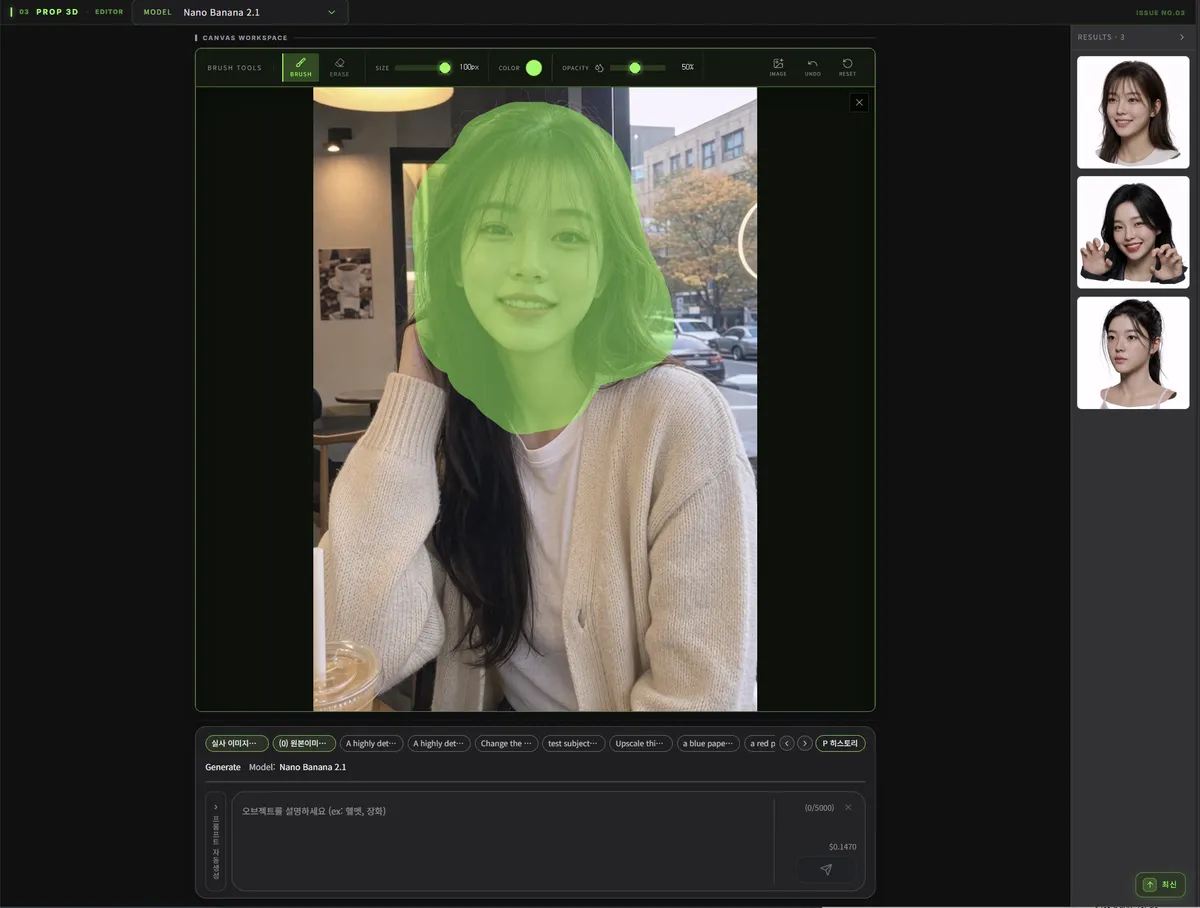This screenshot has width=1200, height=908.
Task: Click the Generate tab label
Action: point(223,767)
